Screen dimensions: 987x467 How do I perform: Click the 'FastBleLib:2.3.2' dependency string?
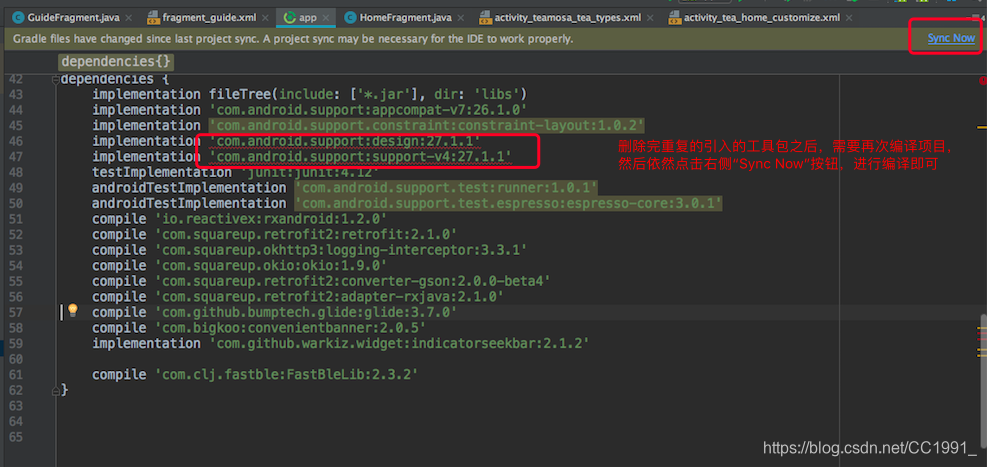(286, 374)
